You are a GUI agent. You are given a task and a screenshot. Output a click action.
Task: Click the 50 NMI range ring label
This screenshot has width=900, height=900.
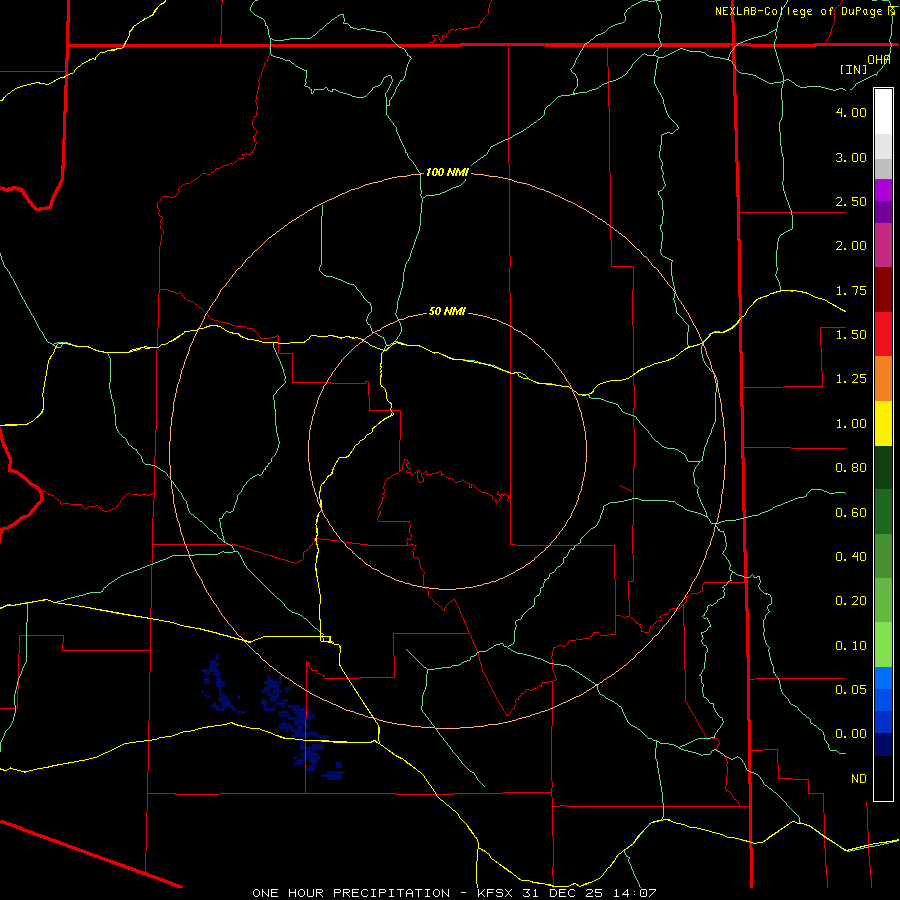coord(447,311)
